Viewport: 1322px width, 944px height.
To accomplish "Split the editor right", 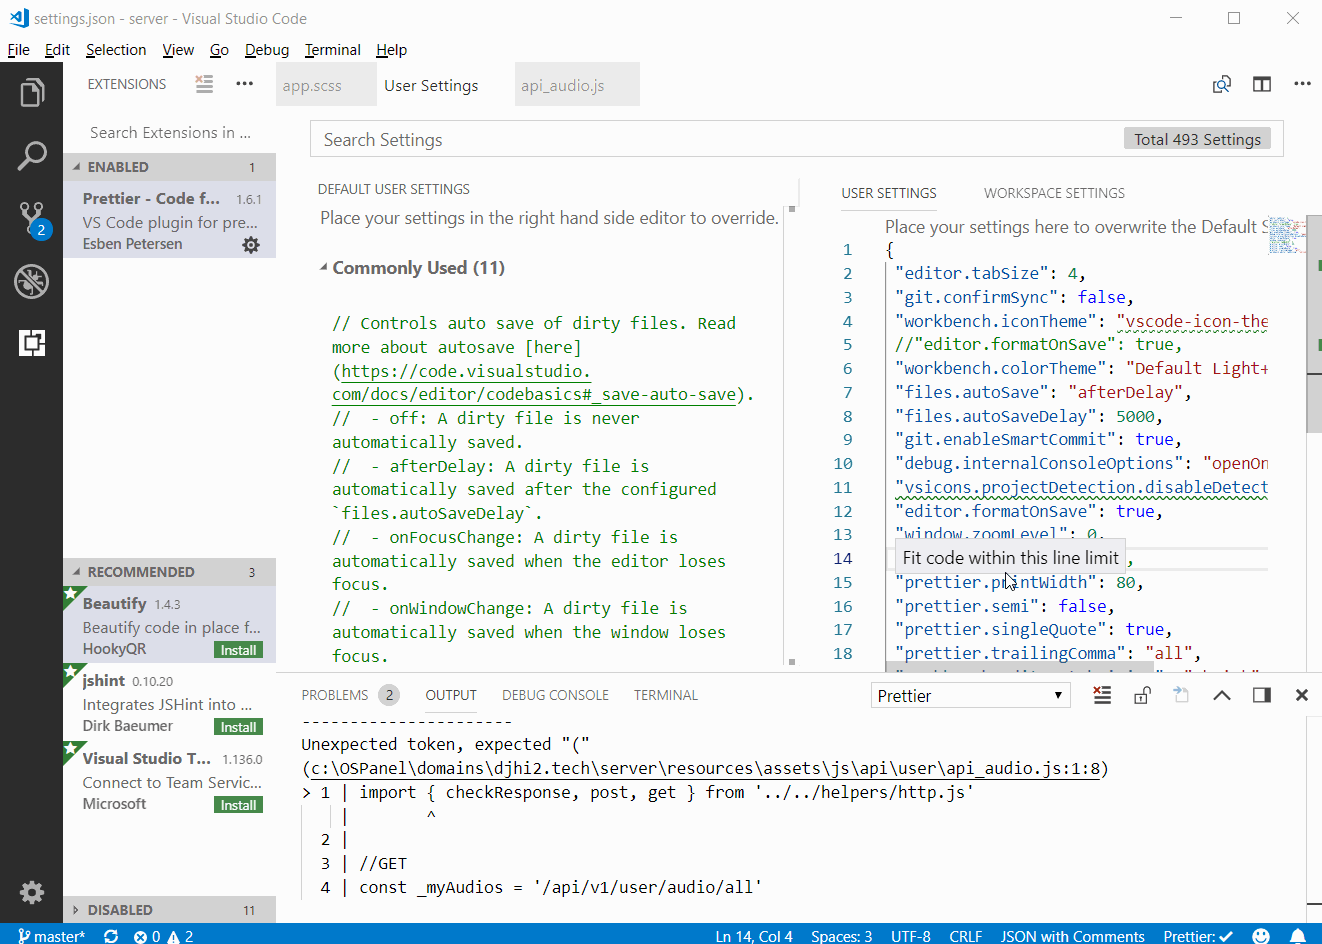I will coord(1262,85).
